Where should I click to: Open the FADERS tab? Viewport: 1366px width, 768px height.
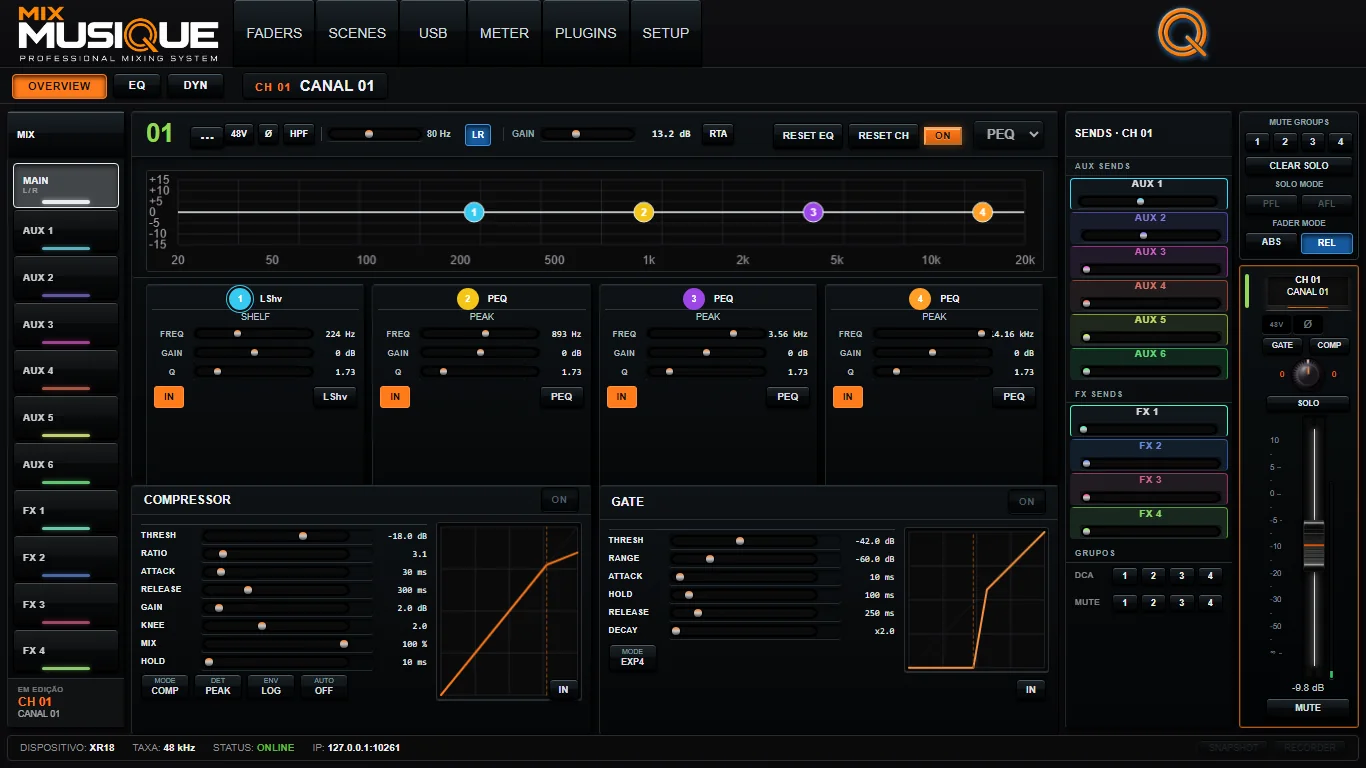point(274,33)
